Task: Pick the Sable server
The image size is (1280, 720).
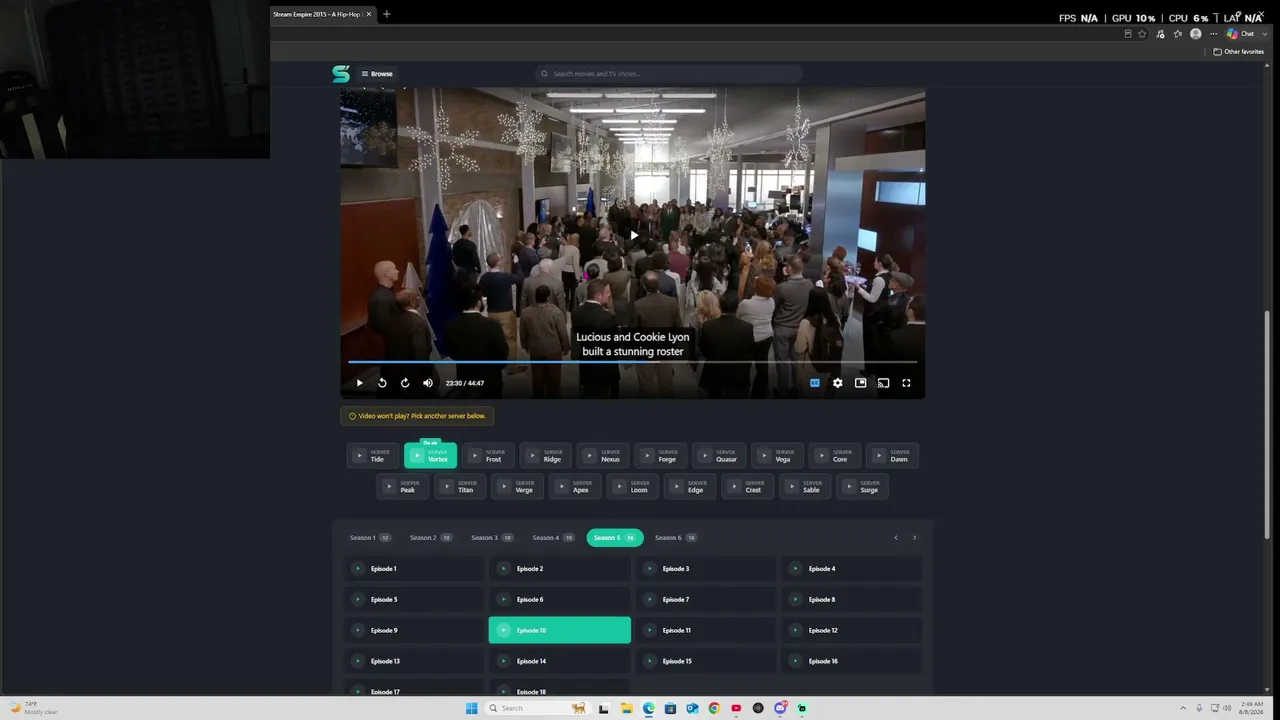Action: point(805,487)
